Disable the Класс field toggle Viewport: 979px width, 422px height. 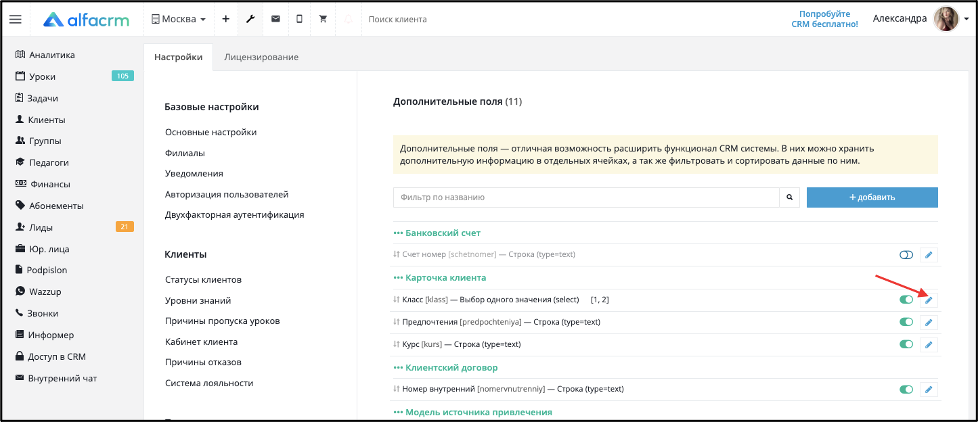(906, 300)
